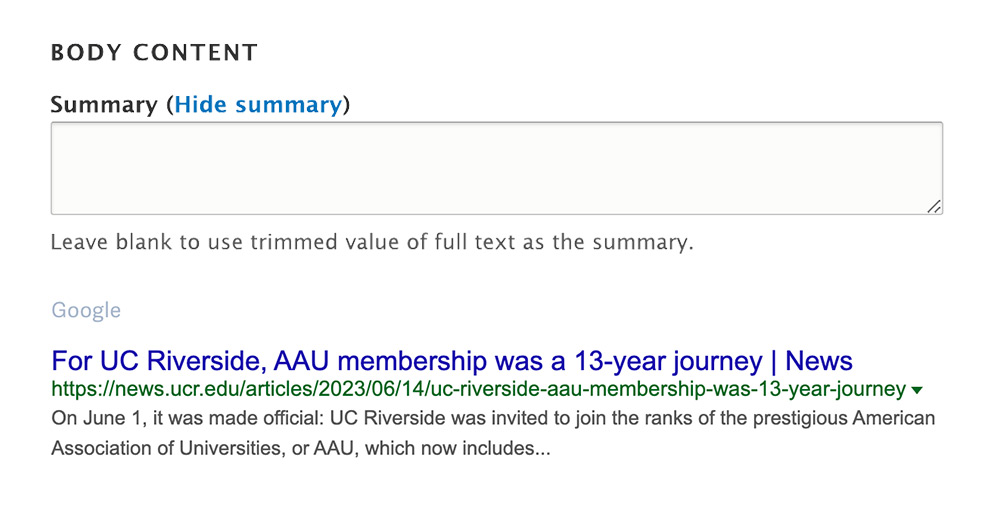
Task: Open the 'For UC Riverside, AAU membership' result title
Action: 452,361
